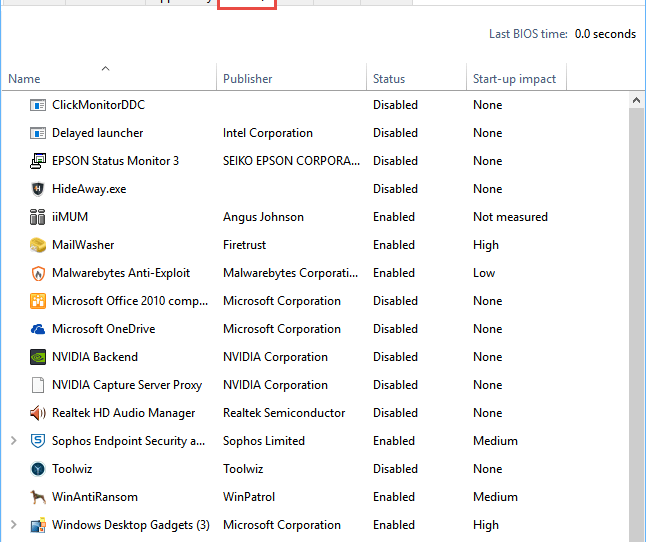Click the ClickMonitorDDC app icon
The height and width of the screenshot is (542, 646).
pos(38,105)
